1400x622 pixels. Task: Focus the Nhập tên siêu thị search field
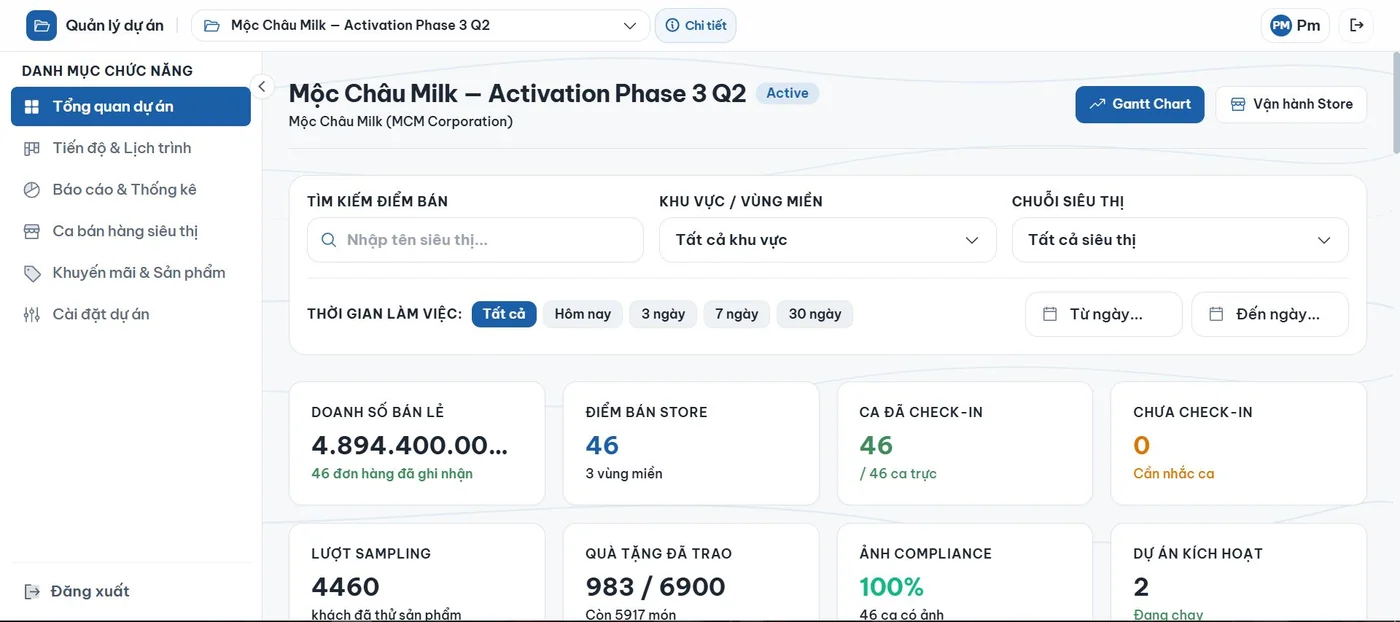click(475, 240)
